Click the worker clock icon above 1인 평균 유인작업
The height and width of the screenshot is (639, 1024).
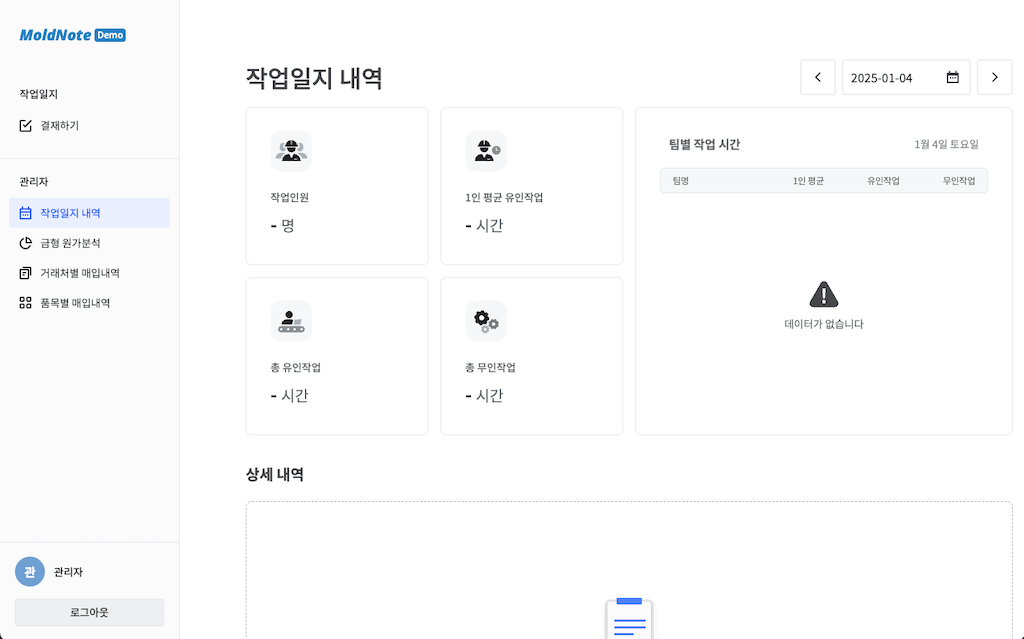pos(486,151)
